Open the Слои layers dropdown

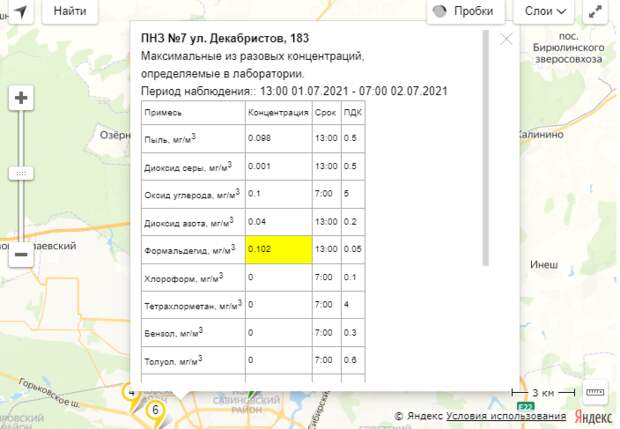tap(543, 11)
